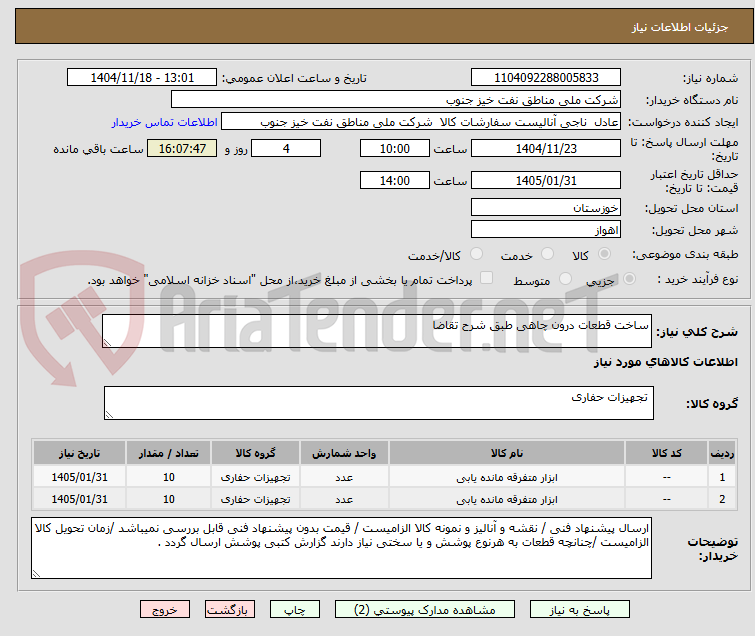The width and height of the screenshot is (755, 636).
Task: Click the اطلاعات کالاهای مورد نیاز heading
Action: tap(665, 362)
